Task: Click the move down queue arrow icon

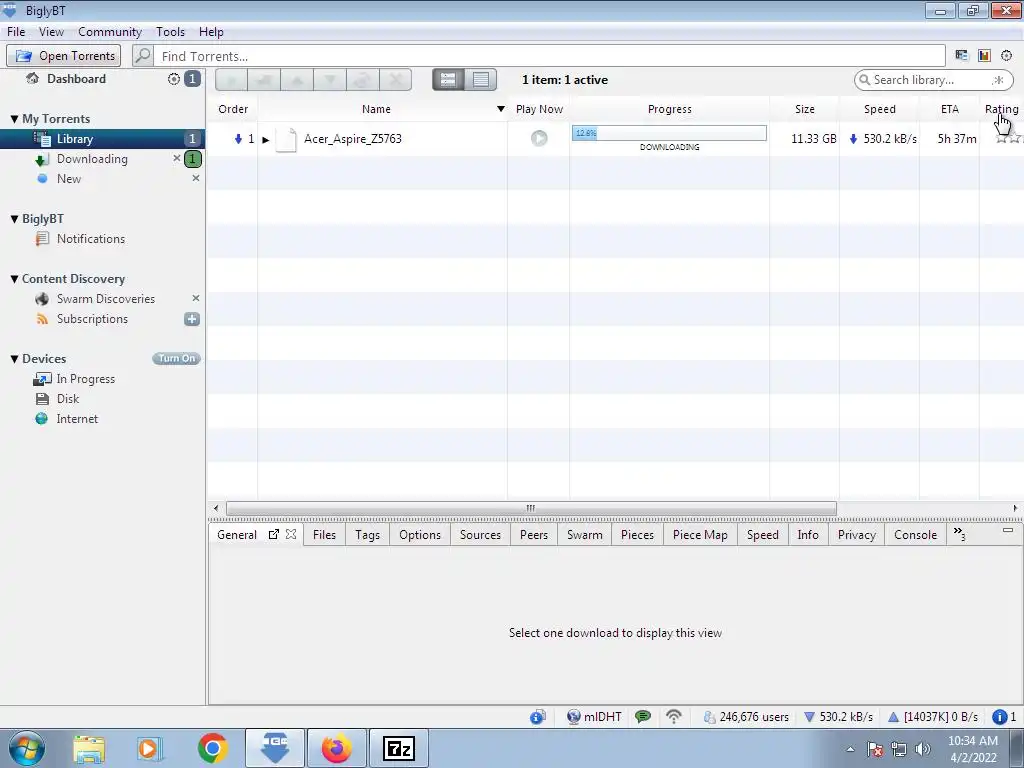Action: 330,80
